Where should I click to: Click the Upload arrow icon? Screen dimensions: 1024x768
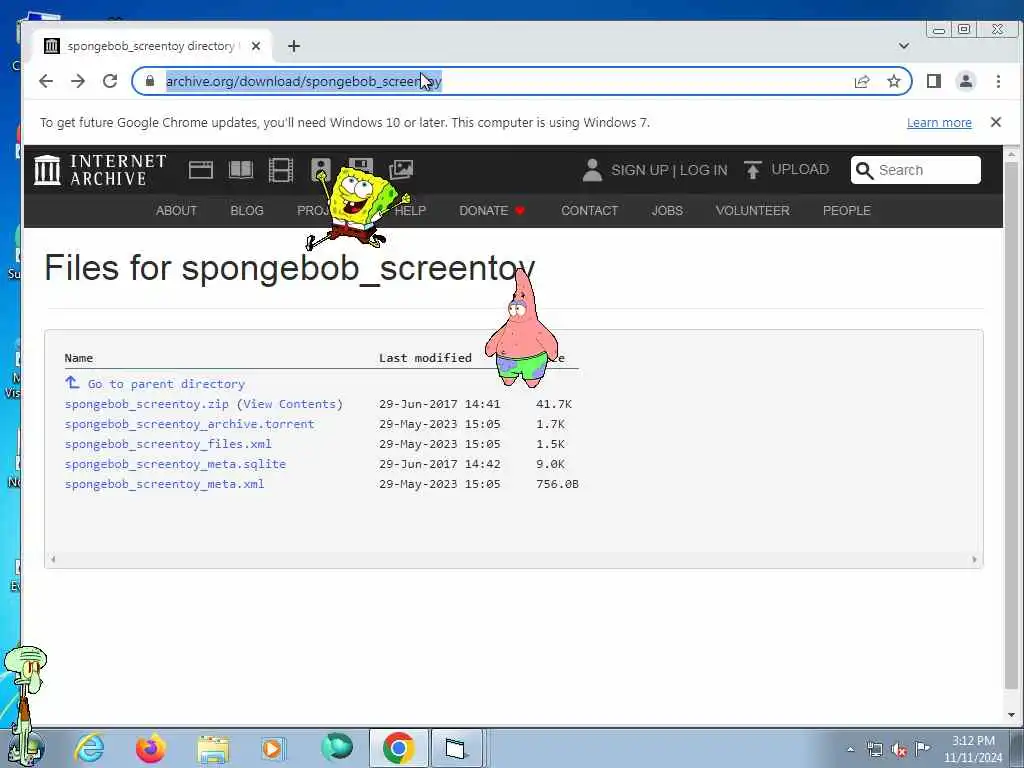coord(752,170)
